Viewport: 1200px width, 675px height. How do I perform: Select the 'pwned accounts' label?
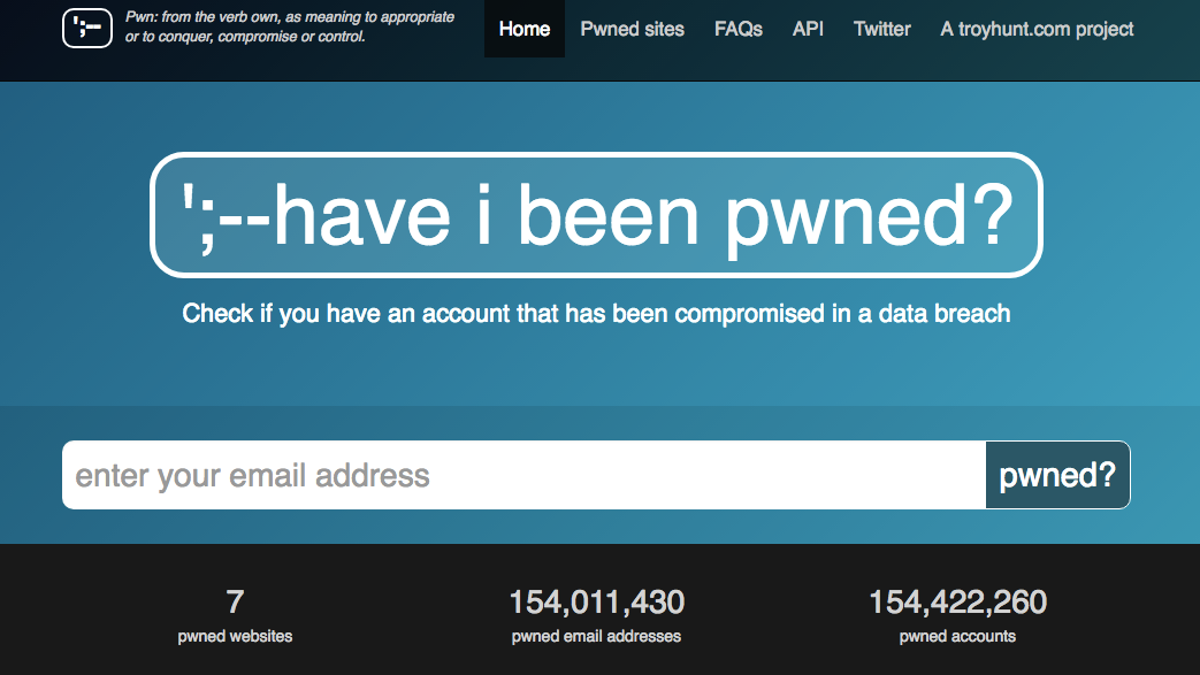958,636
